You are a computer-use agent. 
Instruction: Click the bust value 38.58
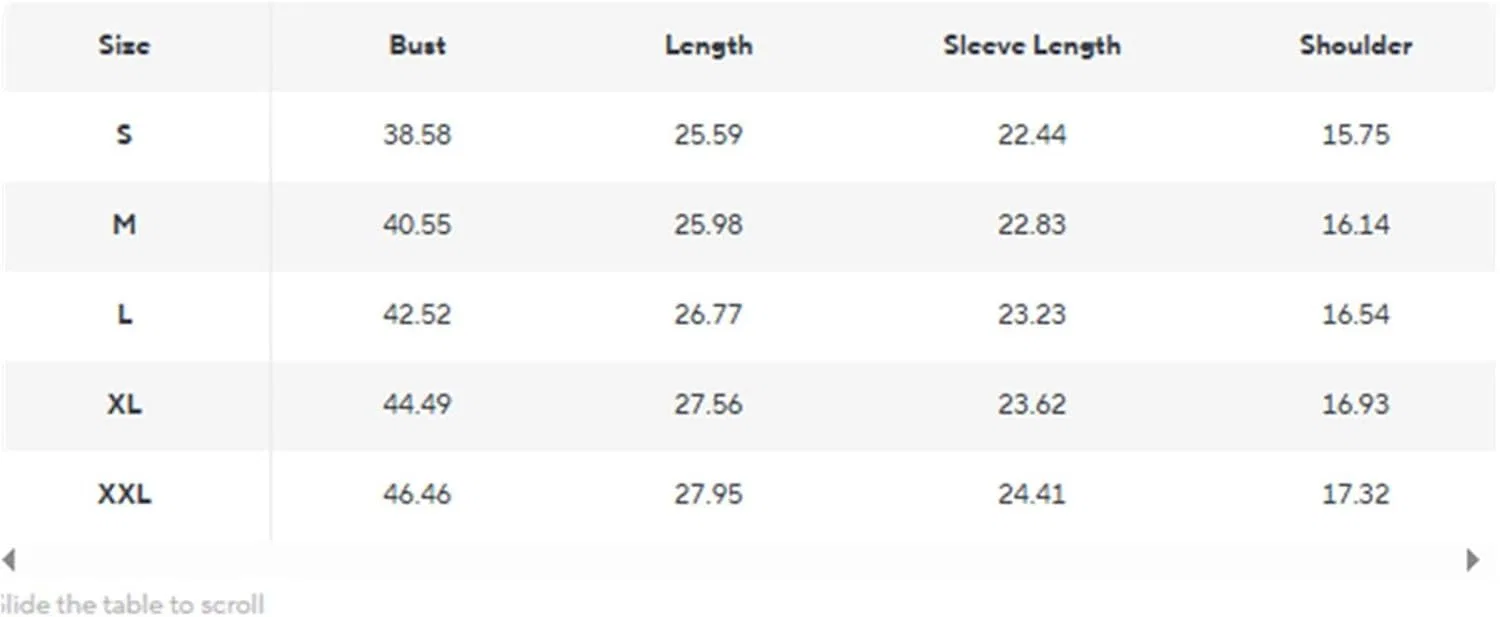coord(417,134)
